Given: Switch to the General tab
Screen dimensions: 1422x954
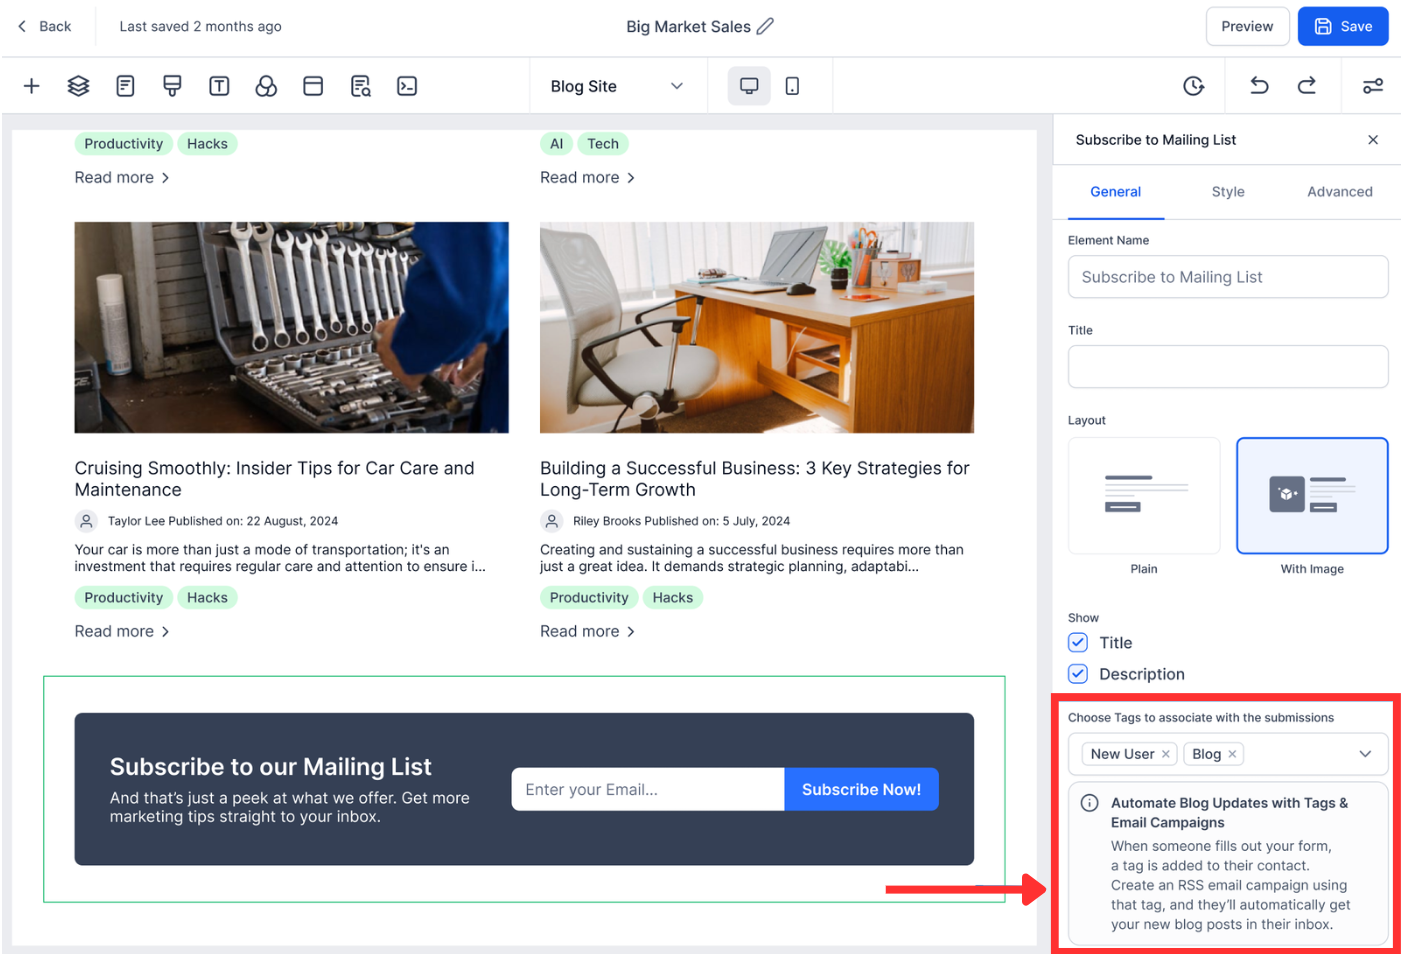Looking at the screenshot, I should (x=1115, y=192).
